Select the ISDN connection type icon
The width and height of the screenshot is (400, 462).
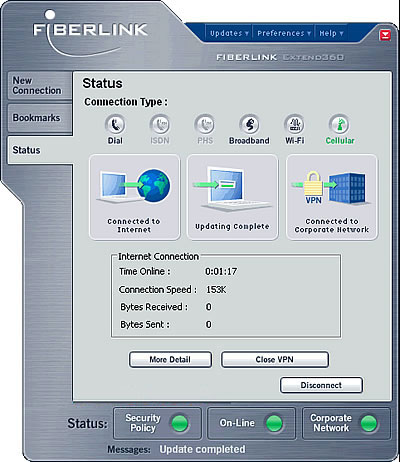pos(160,124)
